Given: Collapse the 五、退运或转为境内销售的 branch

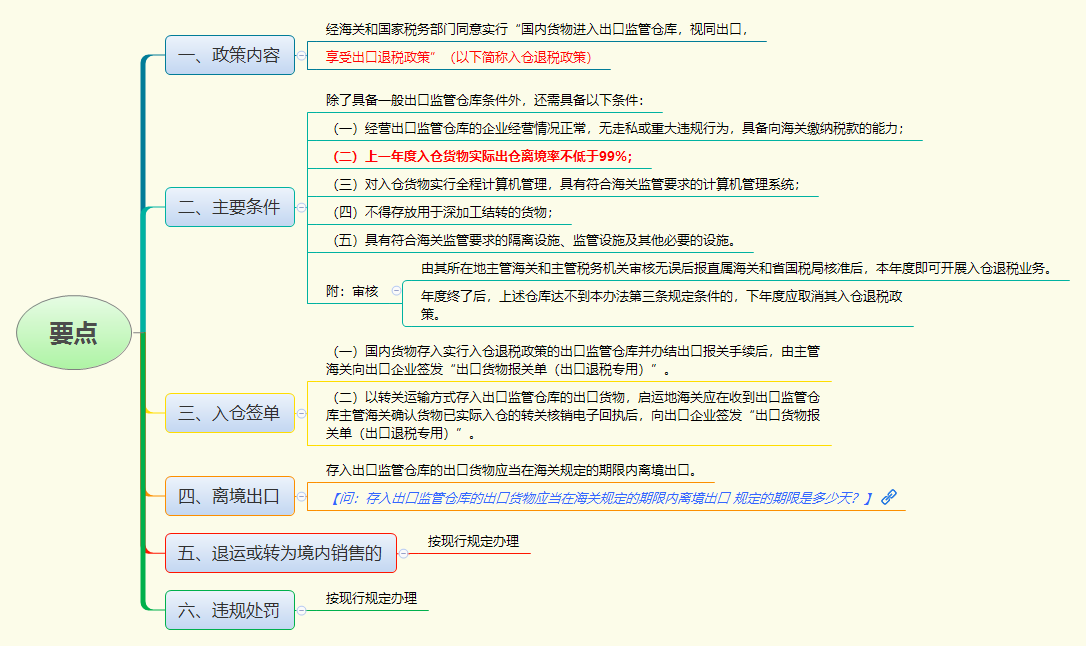Looking at the screenshot, I should [403, 553].
